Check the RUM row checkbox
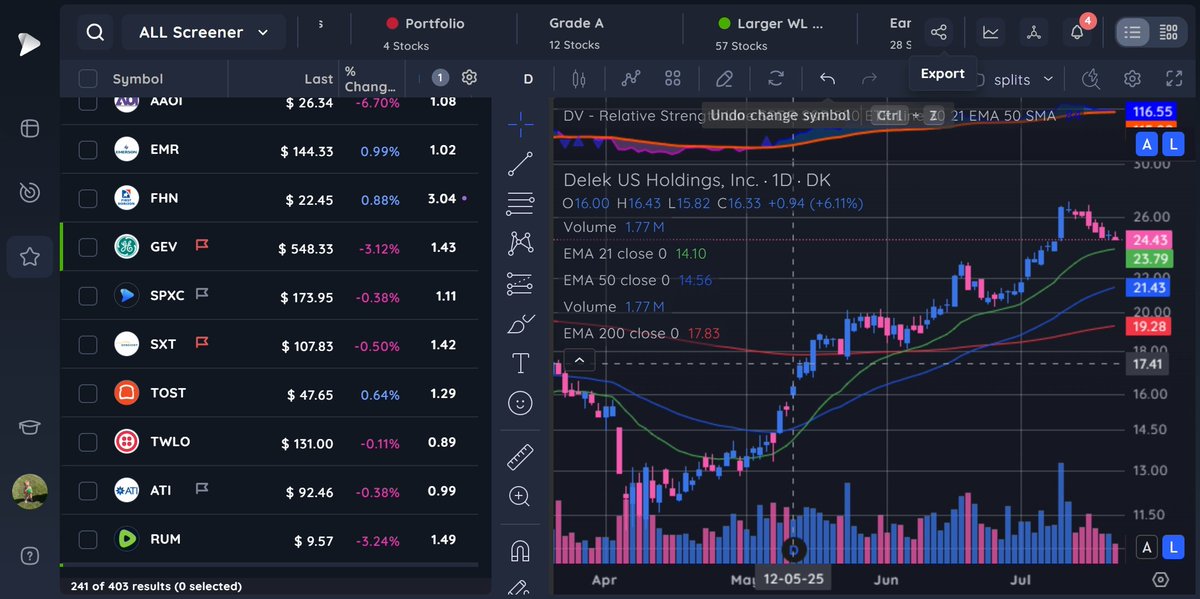This screenshot has height=599, width=1200. tap(88, 539)
